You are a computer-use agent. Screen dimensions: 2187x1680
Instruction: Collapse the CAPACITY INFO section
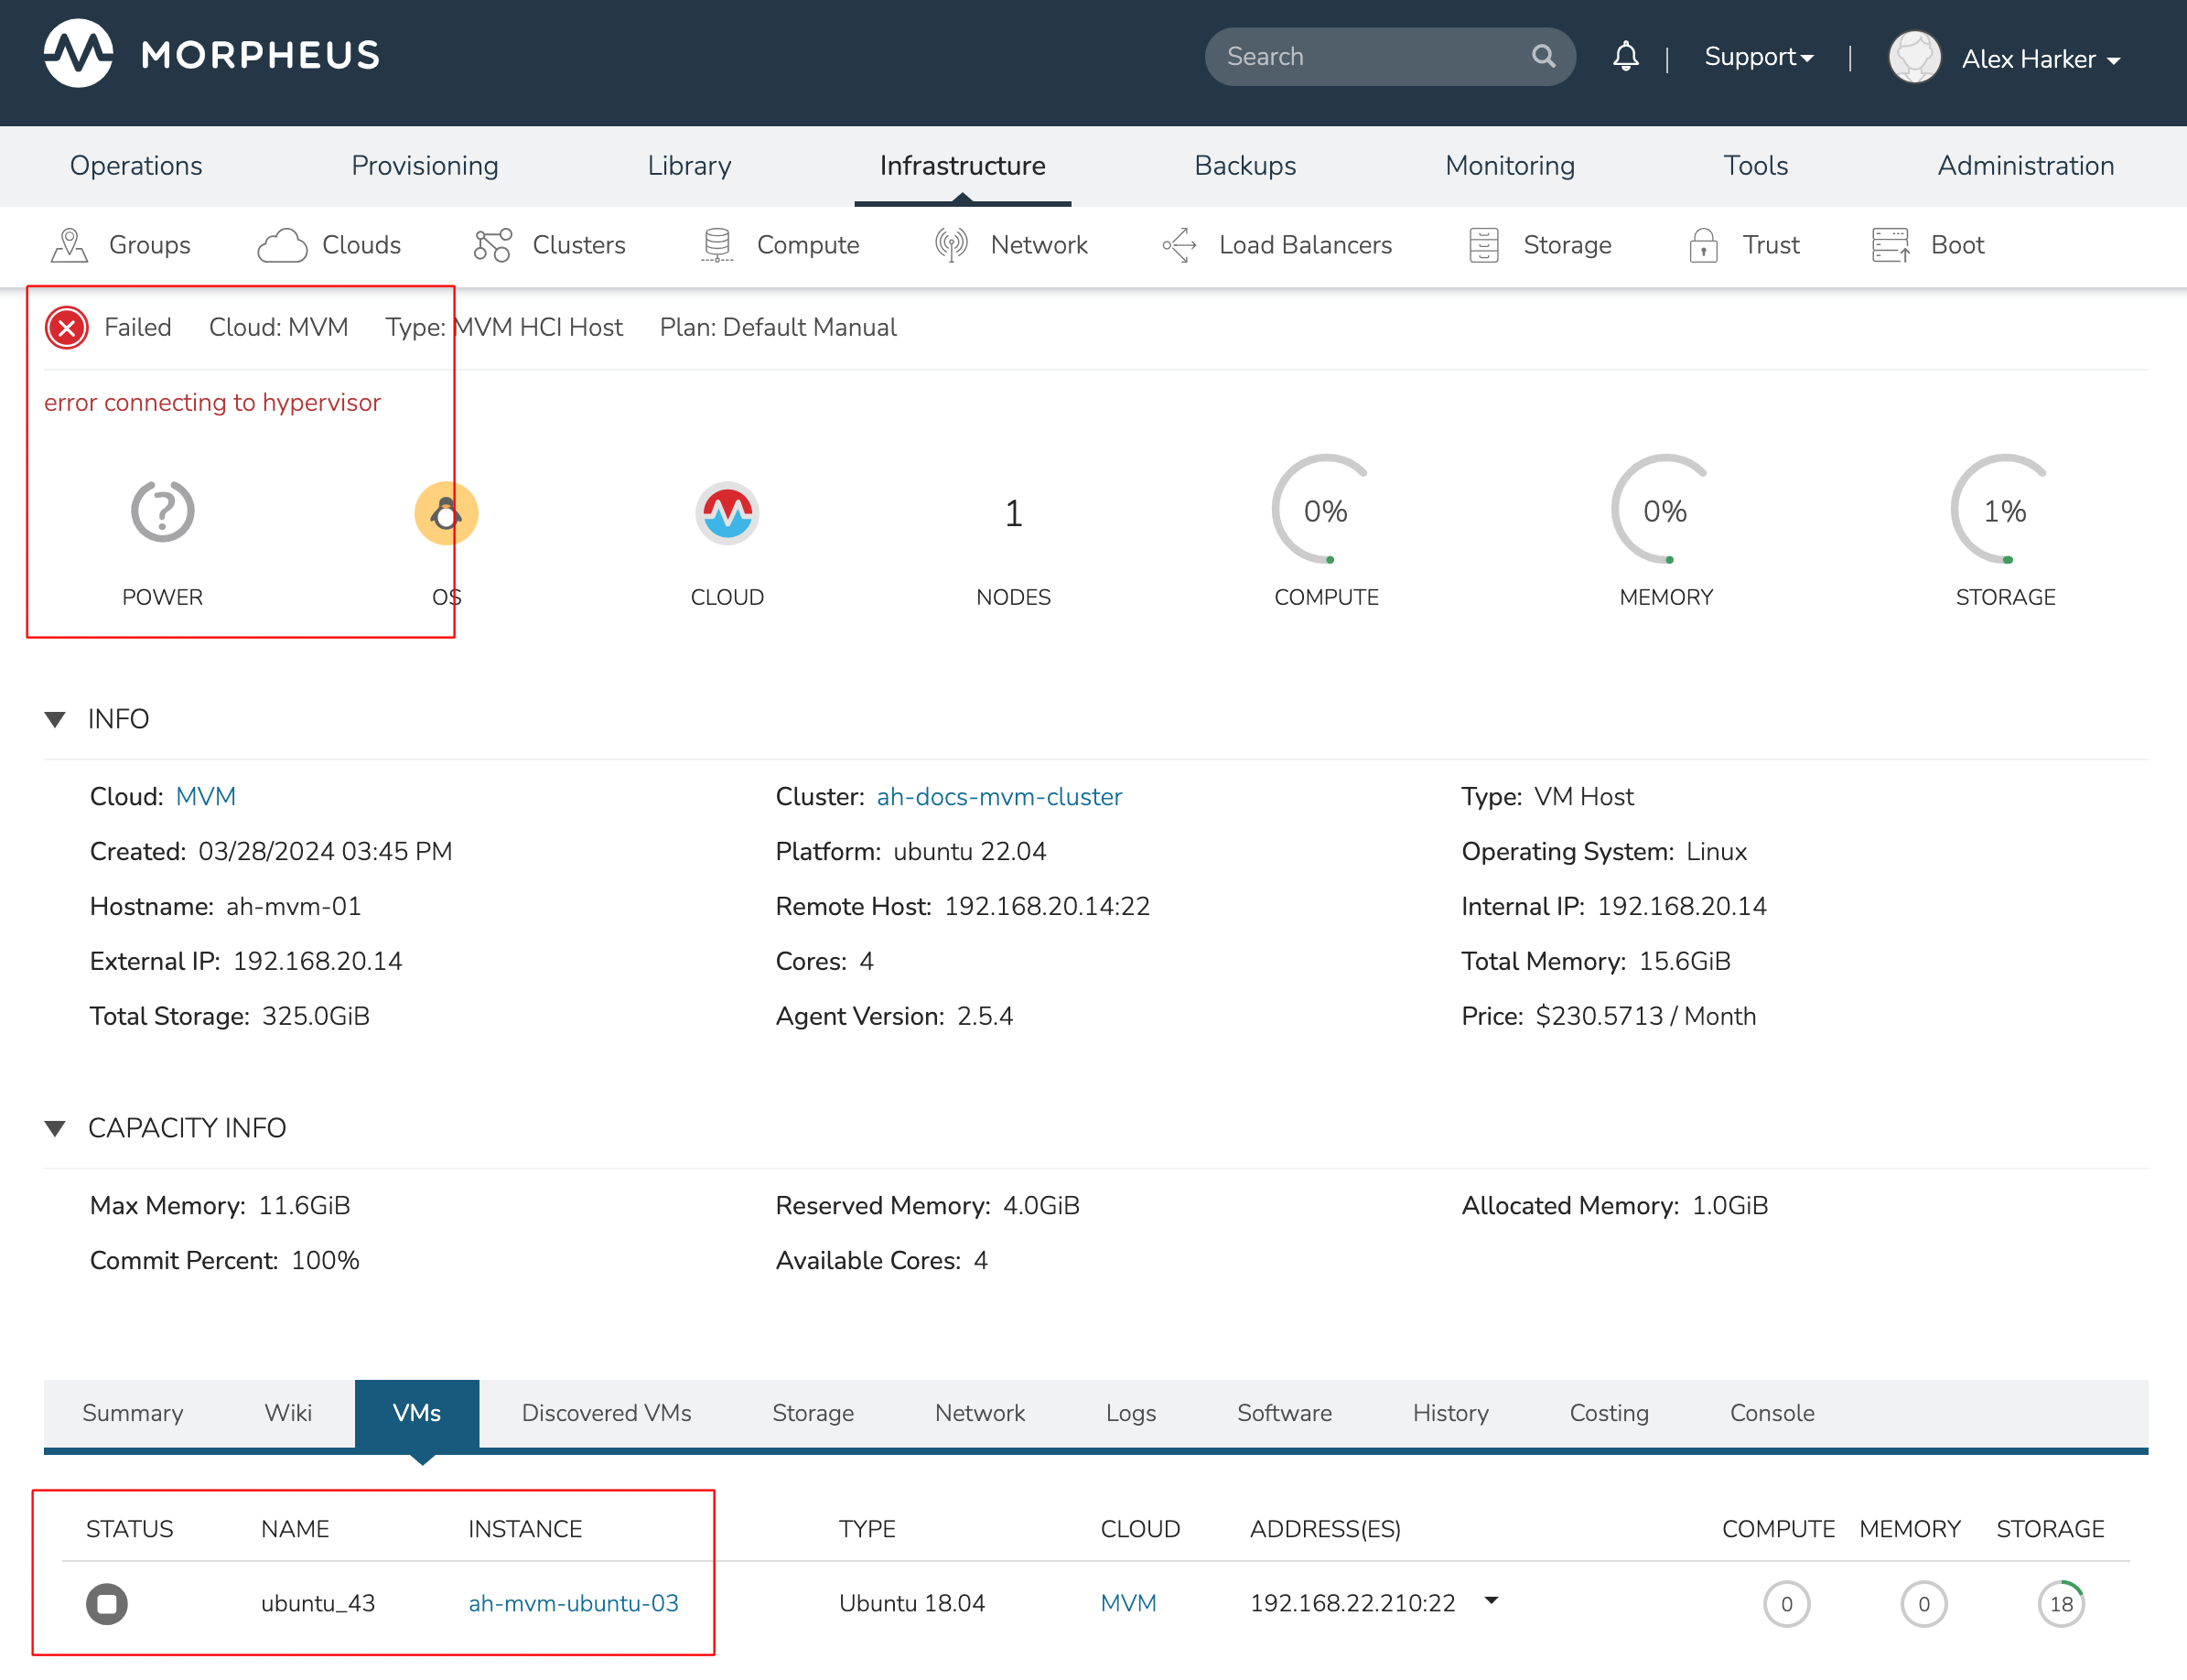pyautogui.click(x=56, y=1128)
